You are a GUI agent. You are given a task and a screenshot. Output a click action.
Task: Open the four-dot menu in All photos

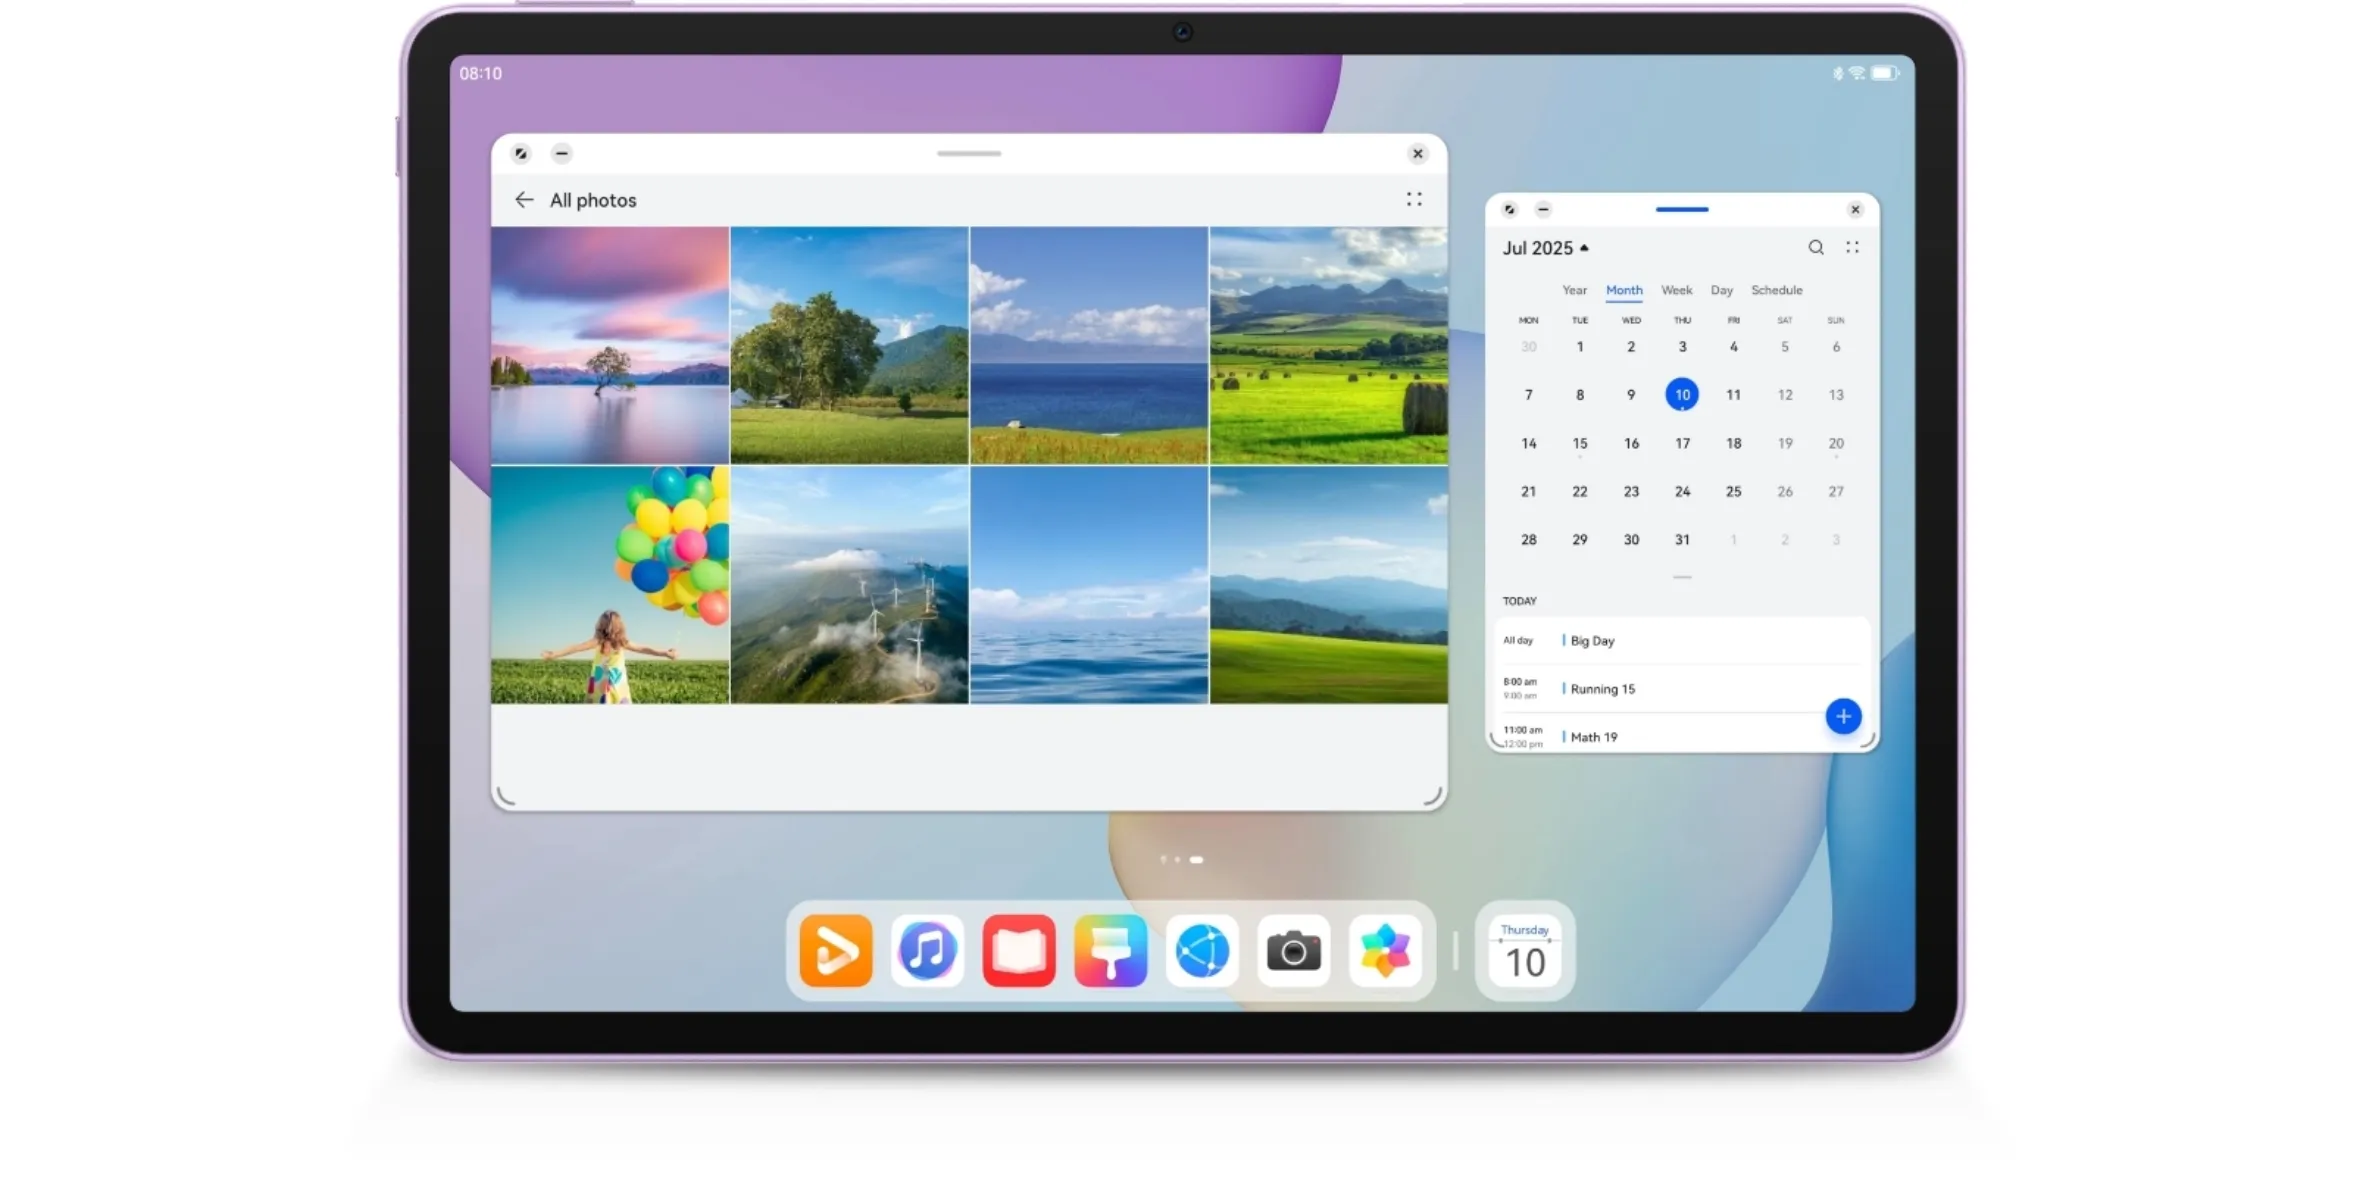(1413, 200)
